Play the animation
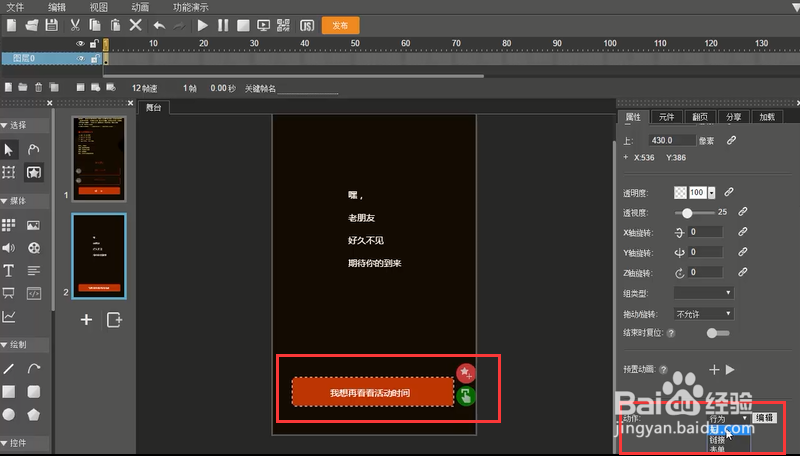This screenshot has height=456, width=800. tap(203, 25)
